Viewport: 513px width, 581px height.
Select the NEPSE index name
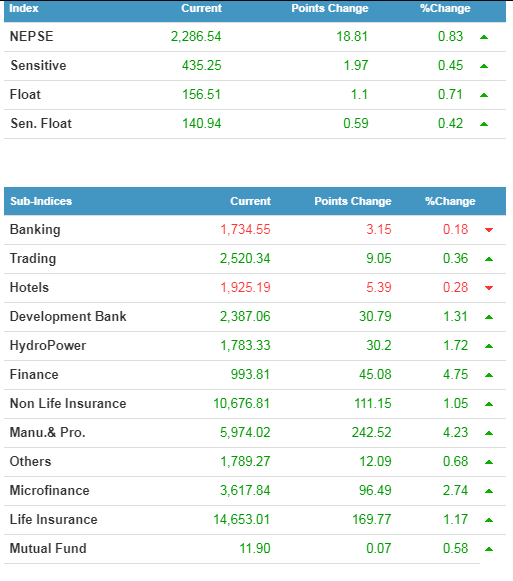32,36
